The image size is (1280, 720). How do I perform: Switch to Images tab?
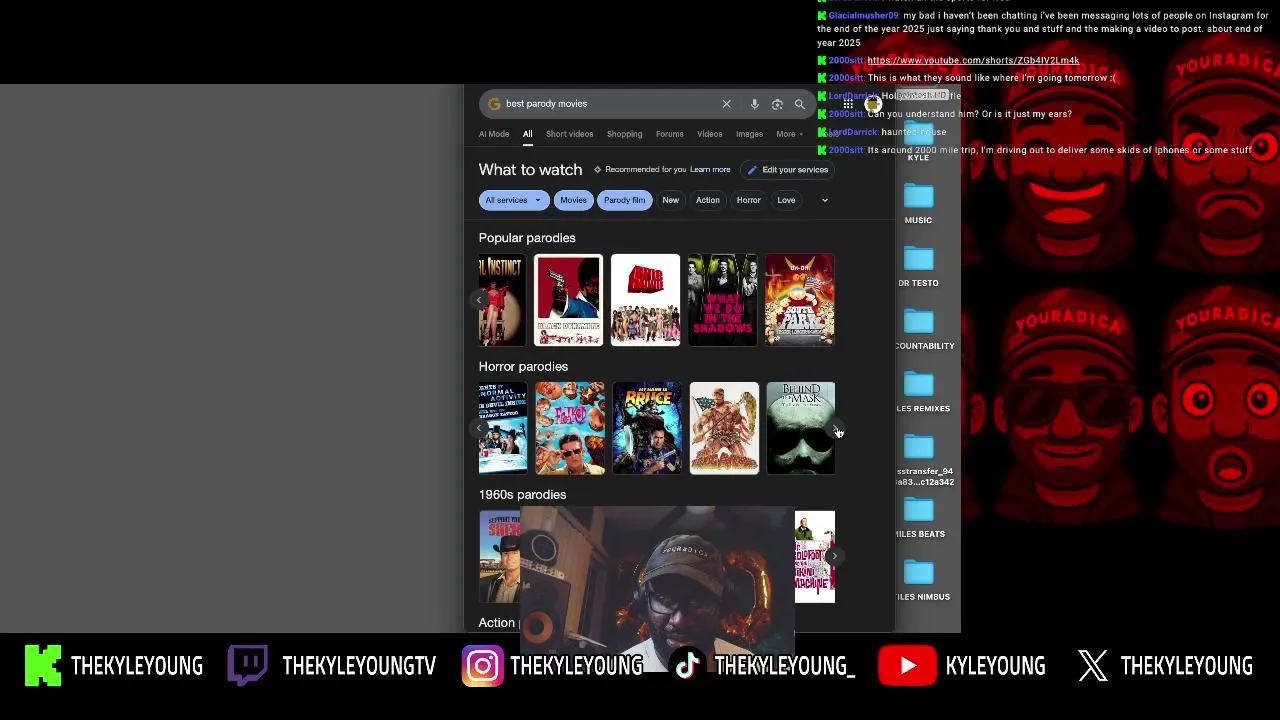(749, 134)
